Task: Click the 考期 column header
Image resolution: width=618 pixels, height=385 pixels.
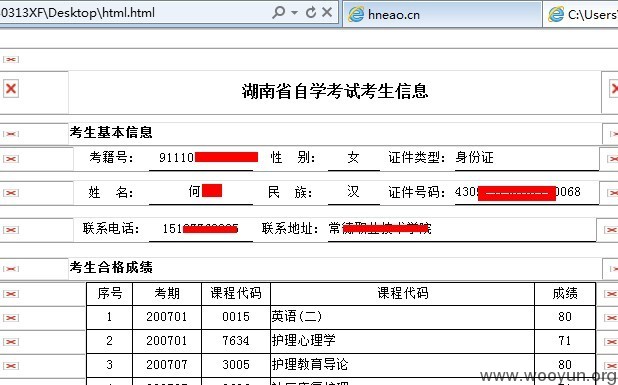Action: (x=167, y=293)
